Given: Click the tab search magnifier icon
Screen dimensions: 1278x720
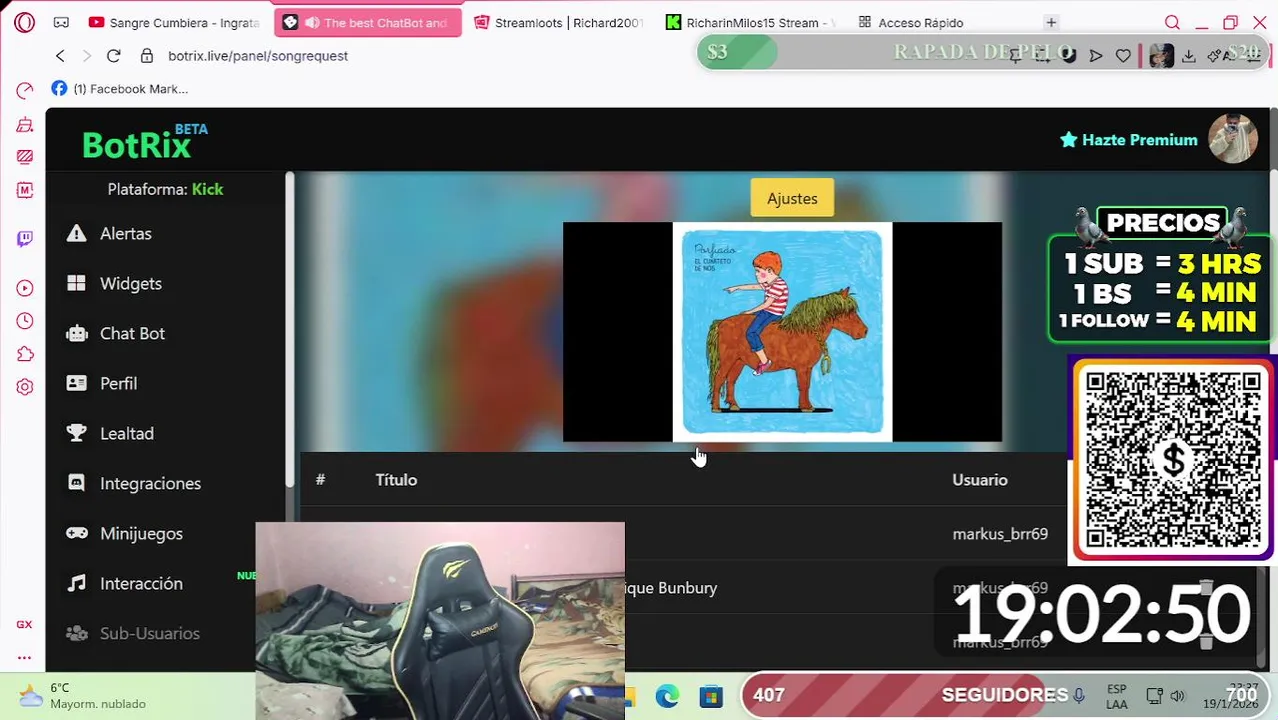Looking at the screenshot, I should point(1172,22).
